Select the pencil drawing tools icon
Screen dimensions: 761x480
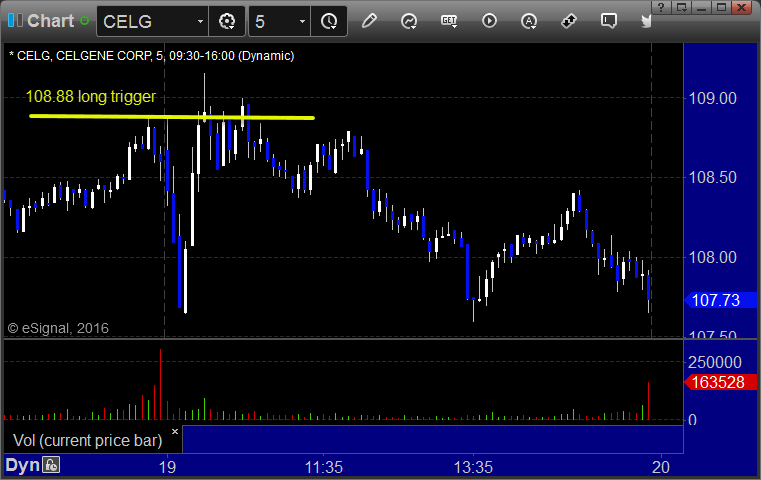coord(369,21)
